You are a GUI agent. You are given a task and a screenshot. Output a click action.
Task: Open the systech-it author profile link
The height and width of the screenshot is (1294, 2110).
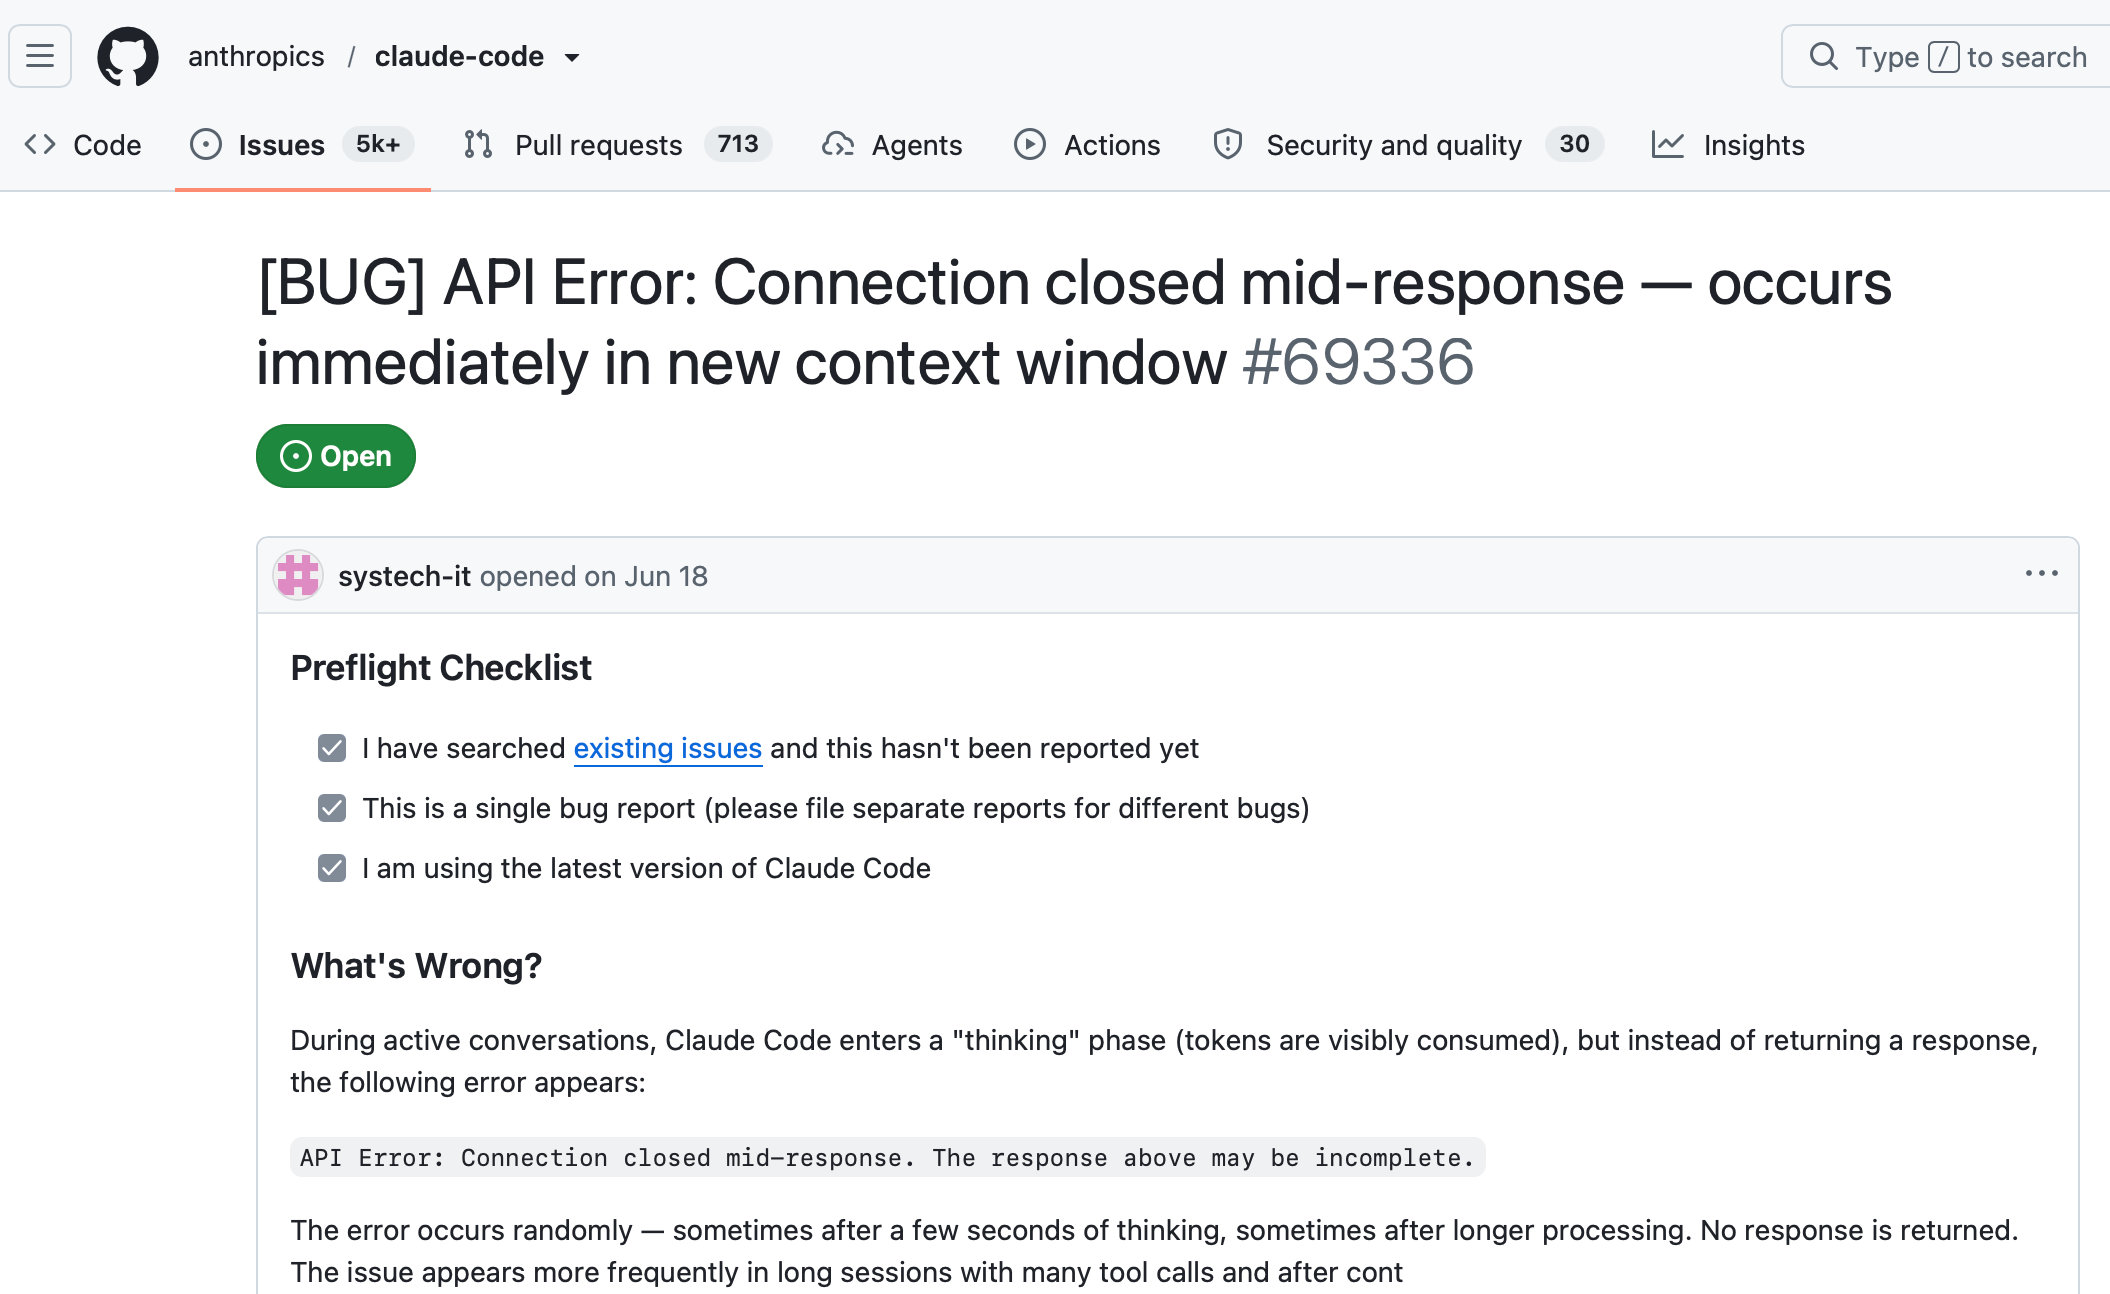(x=404, y=576)
